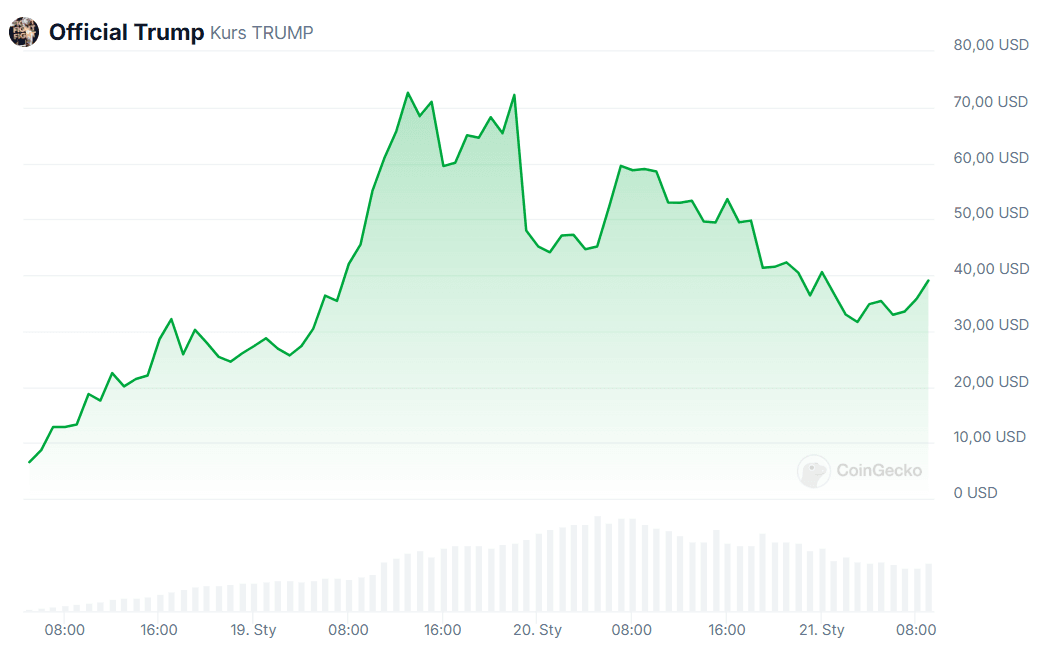Image resolution: width=1044 pixels, height=657 pixels.
Task: Select the "20. Sty" date marker
Action: [x=537, y=630]
